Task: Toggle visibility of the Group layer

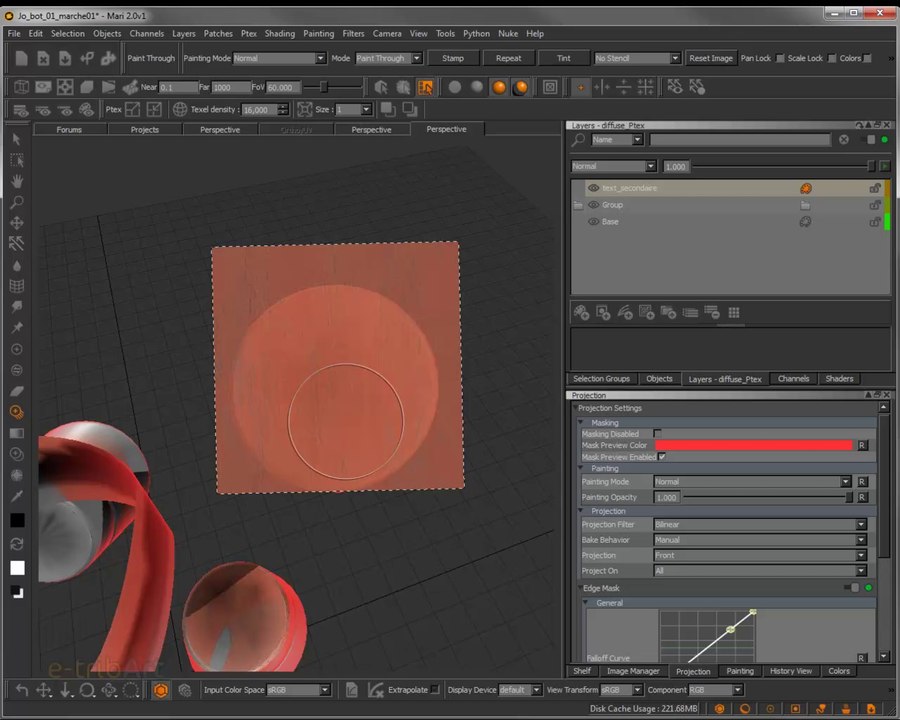Action: coord(594,205)
